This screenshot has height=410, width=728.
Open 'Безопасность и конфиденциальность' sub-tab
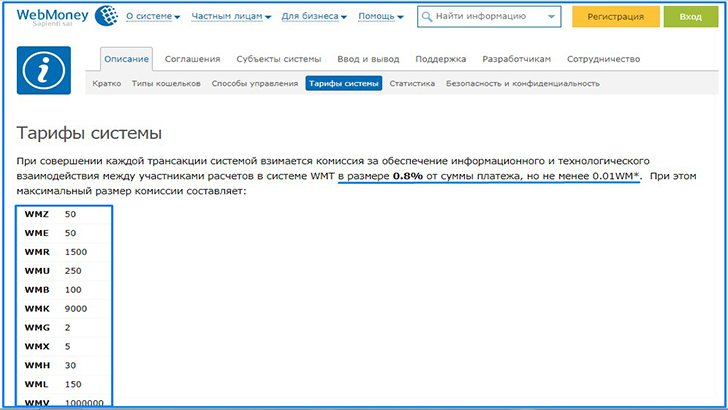pos(523,84)
